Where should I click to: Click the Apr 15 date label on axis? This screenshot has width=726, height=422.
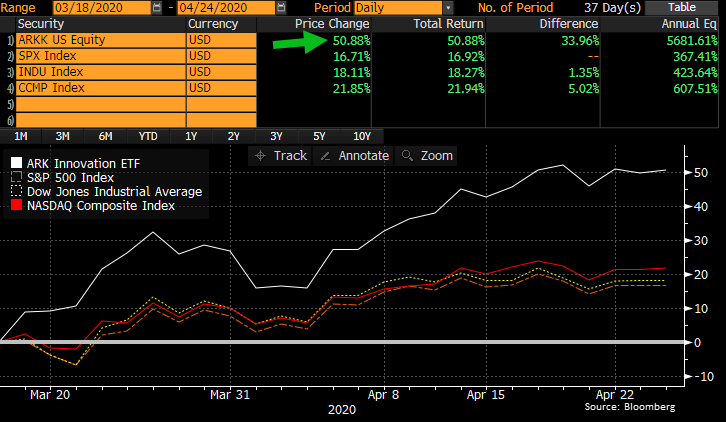486,395
